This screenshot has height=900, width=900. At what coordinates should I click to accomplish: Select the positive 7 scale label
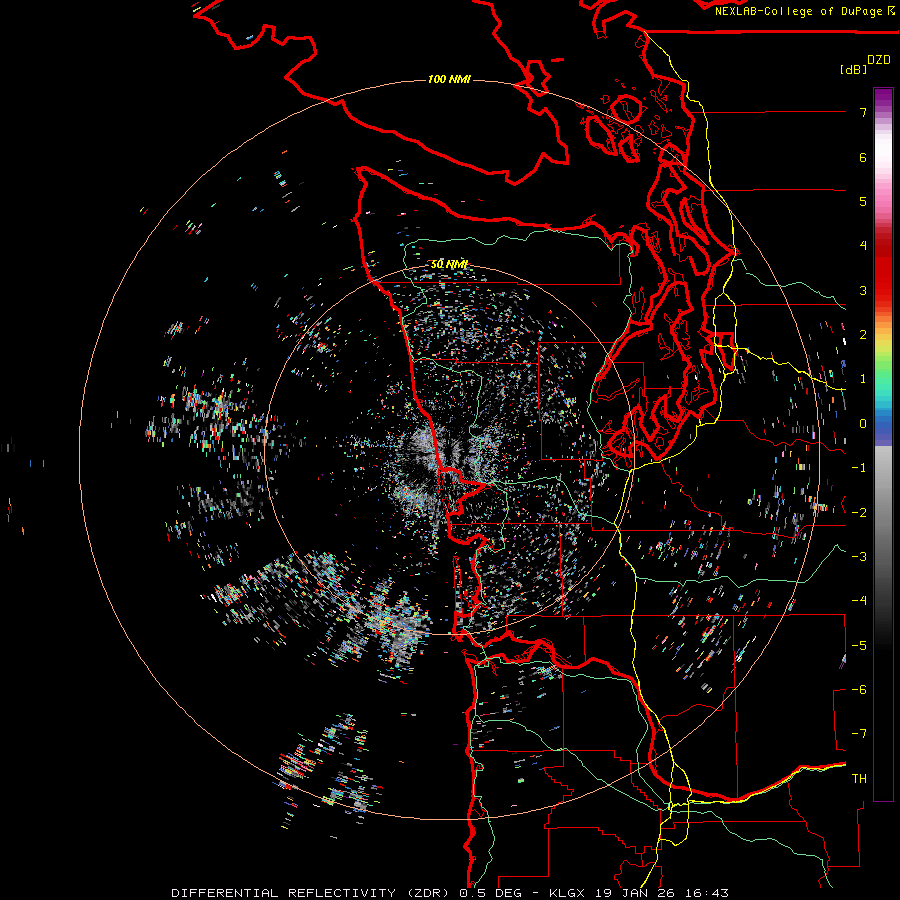point(863,112)
